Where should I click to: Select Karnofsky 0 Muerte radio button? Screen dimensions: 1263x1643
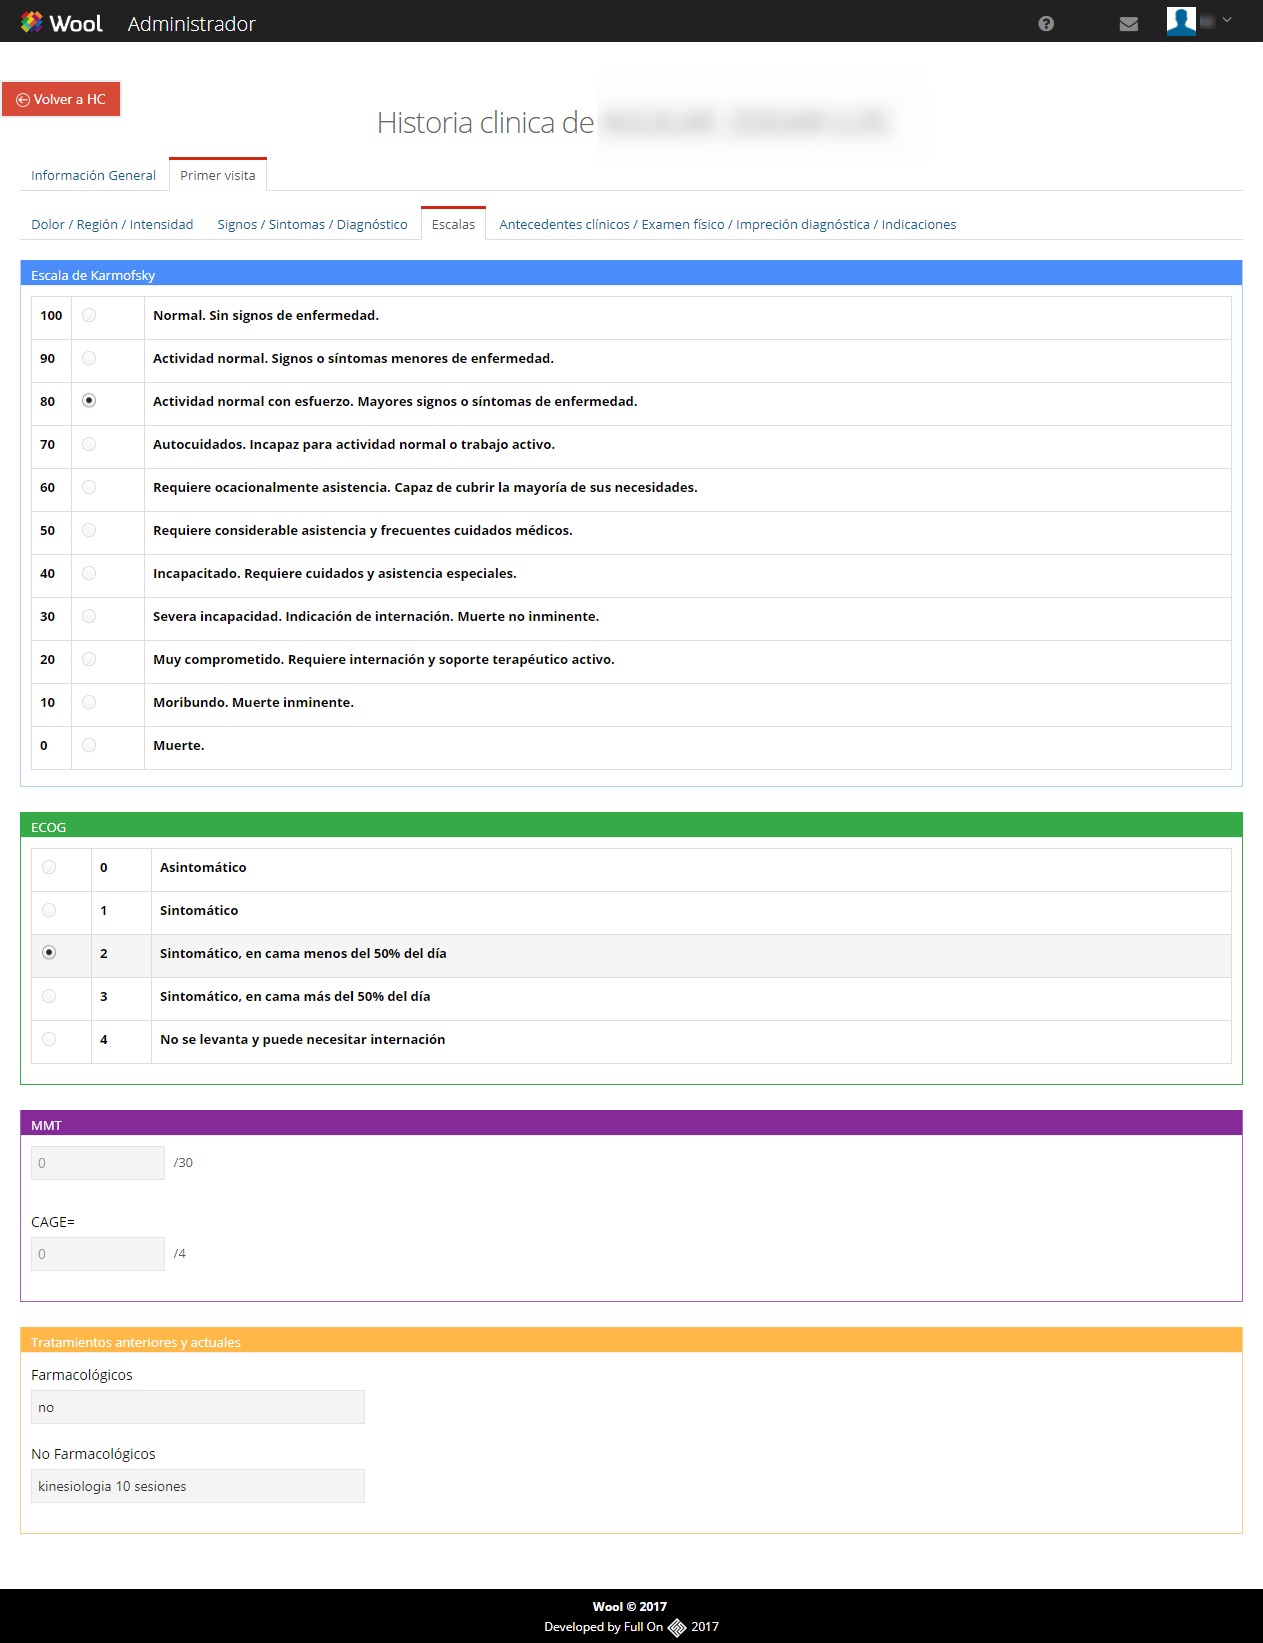coord(89,745)
